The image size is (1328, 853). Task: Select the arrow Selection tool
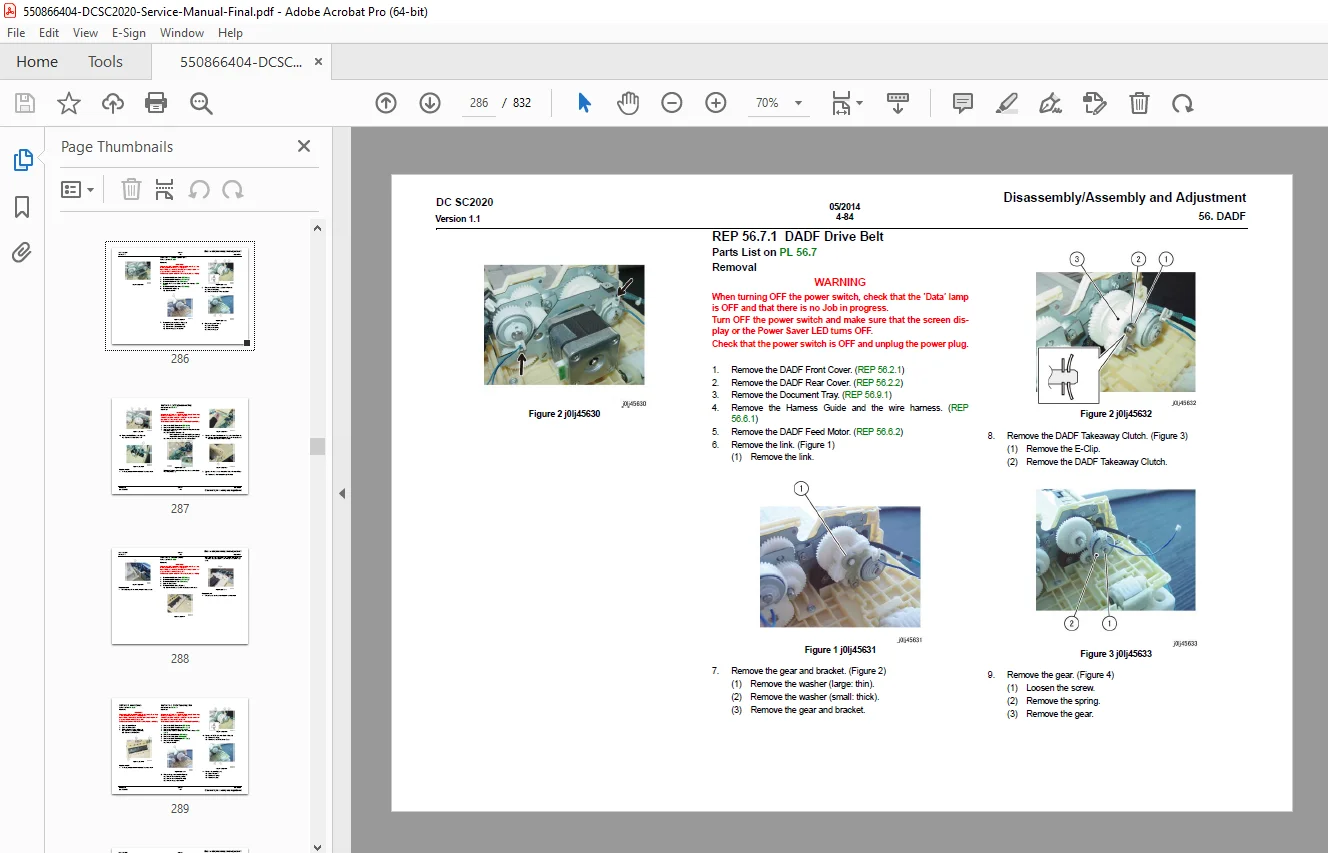click(x=585, y=103)
